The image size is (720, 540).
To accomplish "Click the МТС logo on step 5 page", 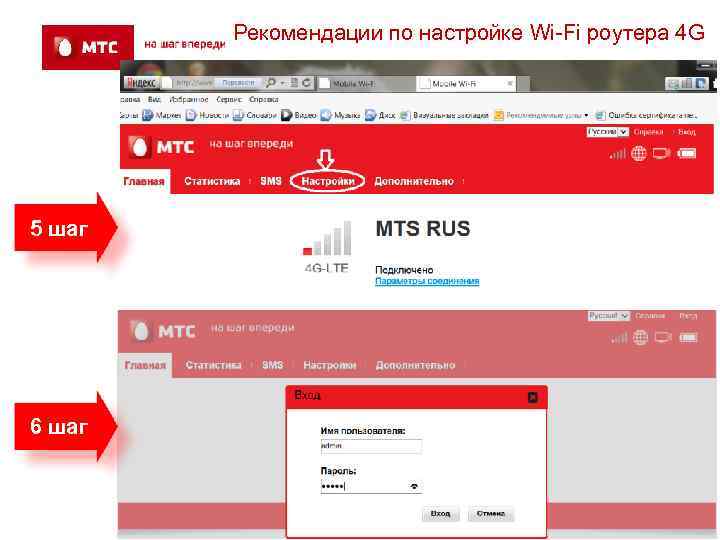I will tap(162, 147).
